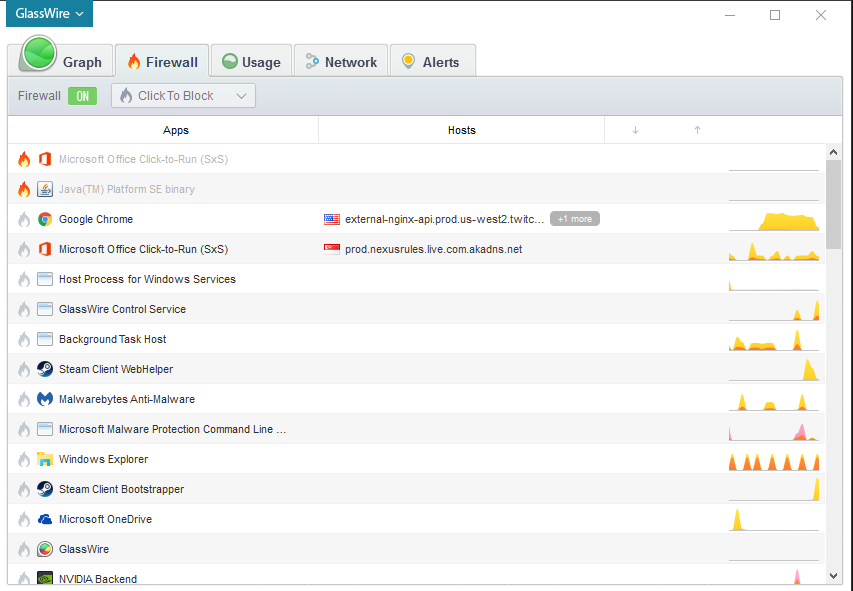This screenshot has height=591, width=853.
Task: Turn off the Firewall ON switch
Action: [82, 96]
